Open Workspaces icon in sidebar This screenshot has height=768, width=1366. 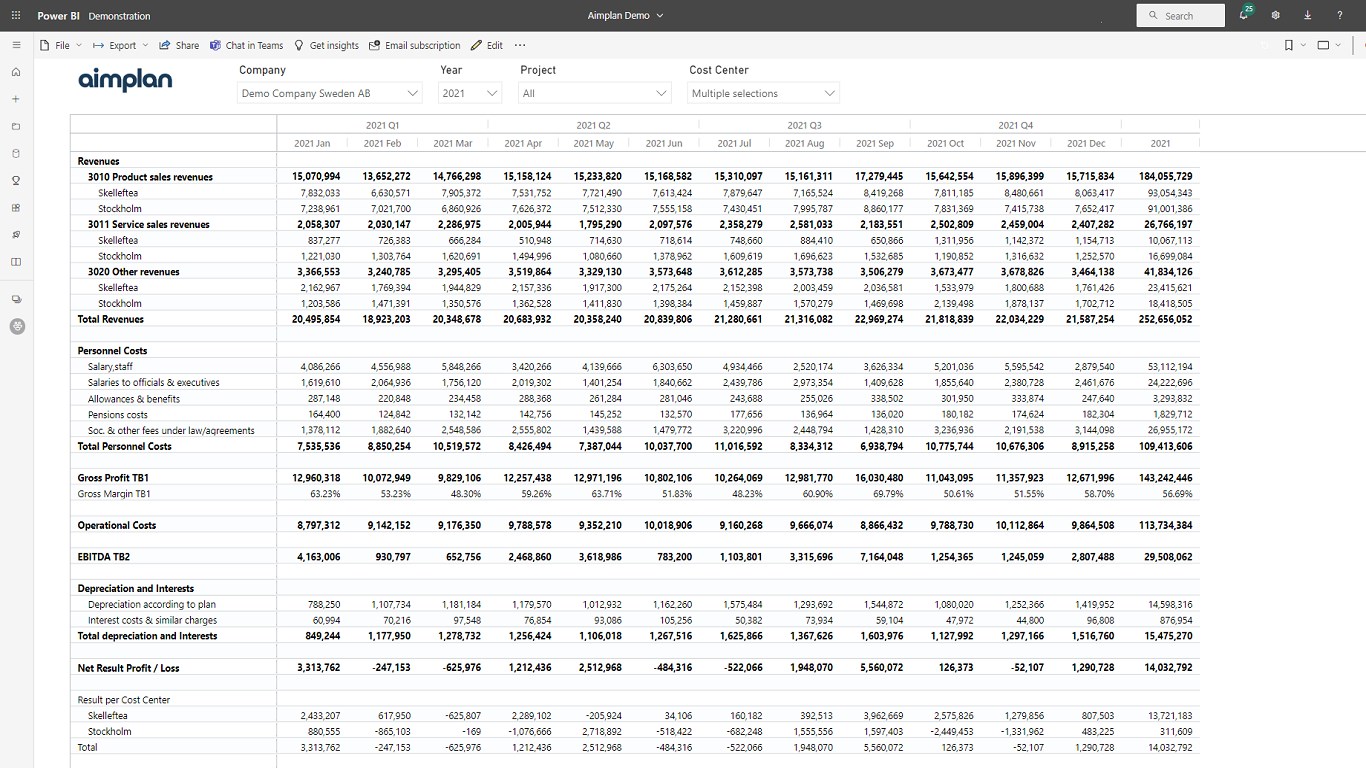[x=16, y=299]
